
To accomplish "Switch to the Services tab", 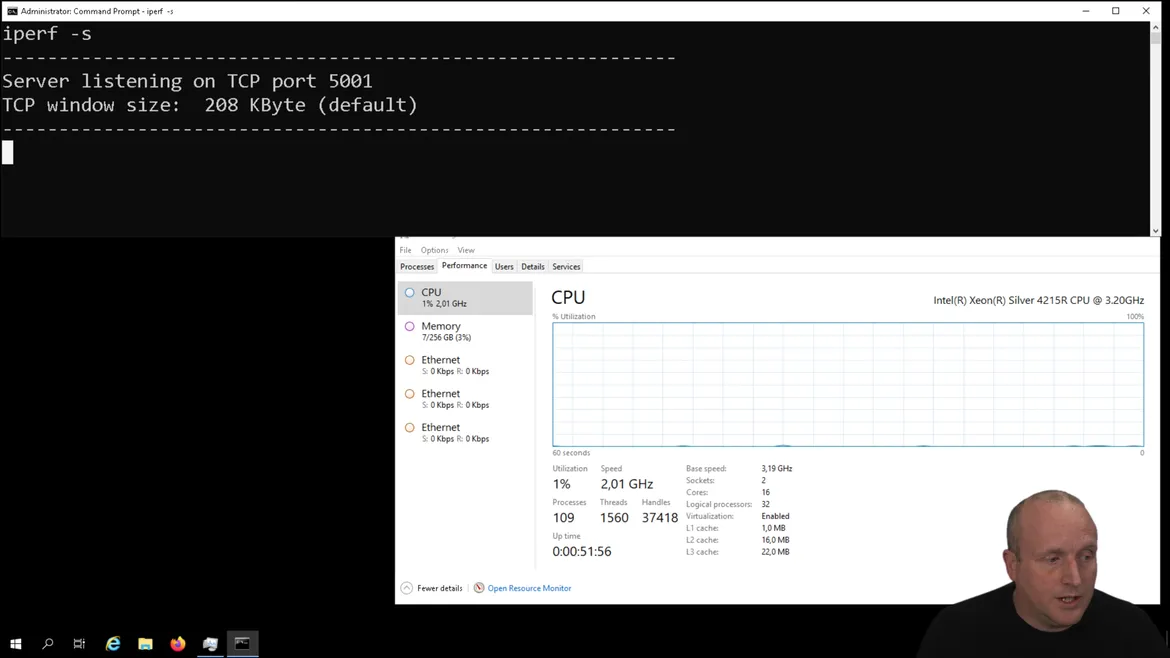I will point(566,267).
